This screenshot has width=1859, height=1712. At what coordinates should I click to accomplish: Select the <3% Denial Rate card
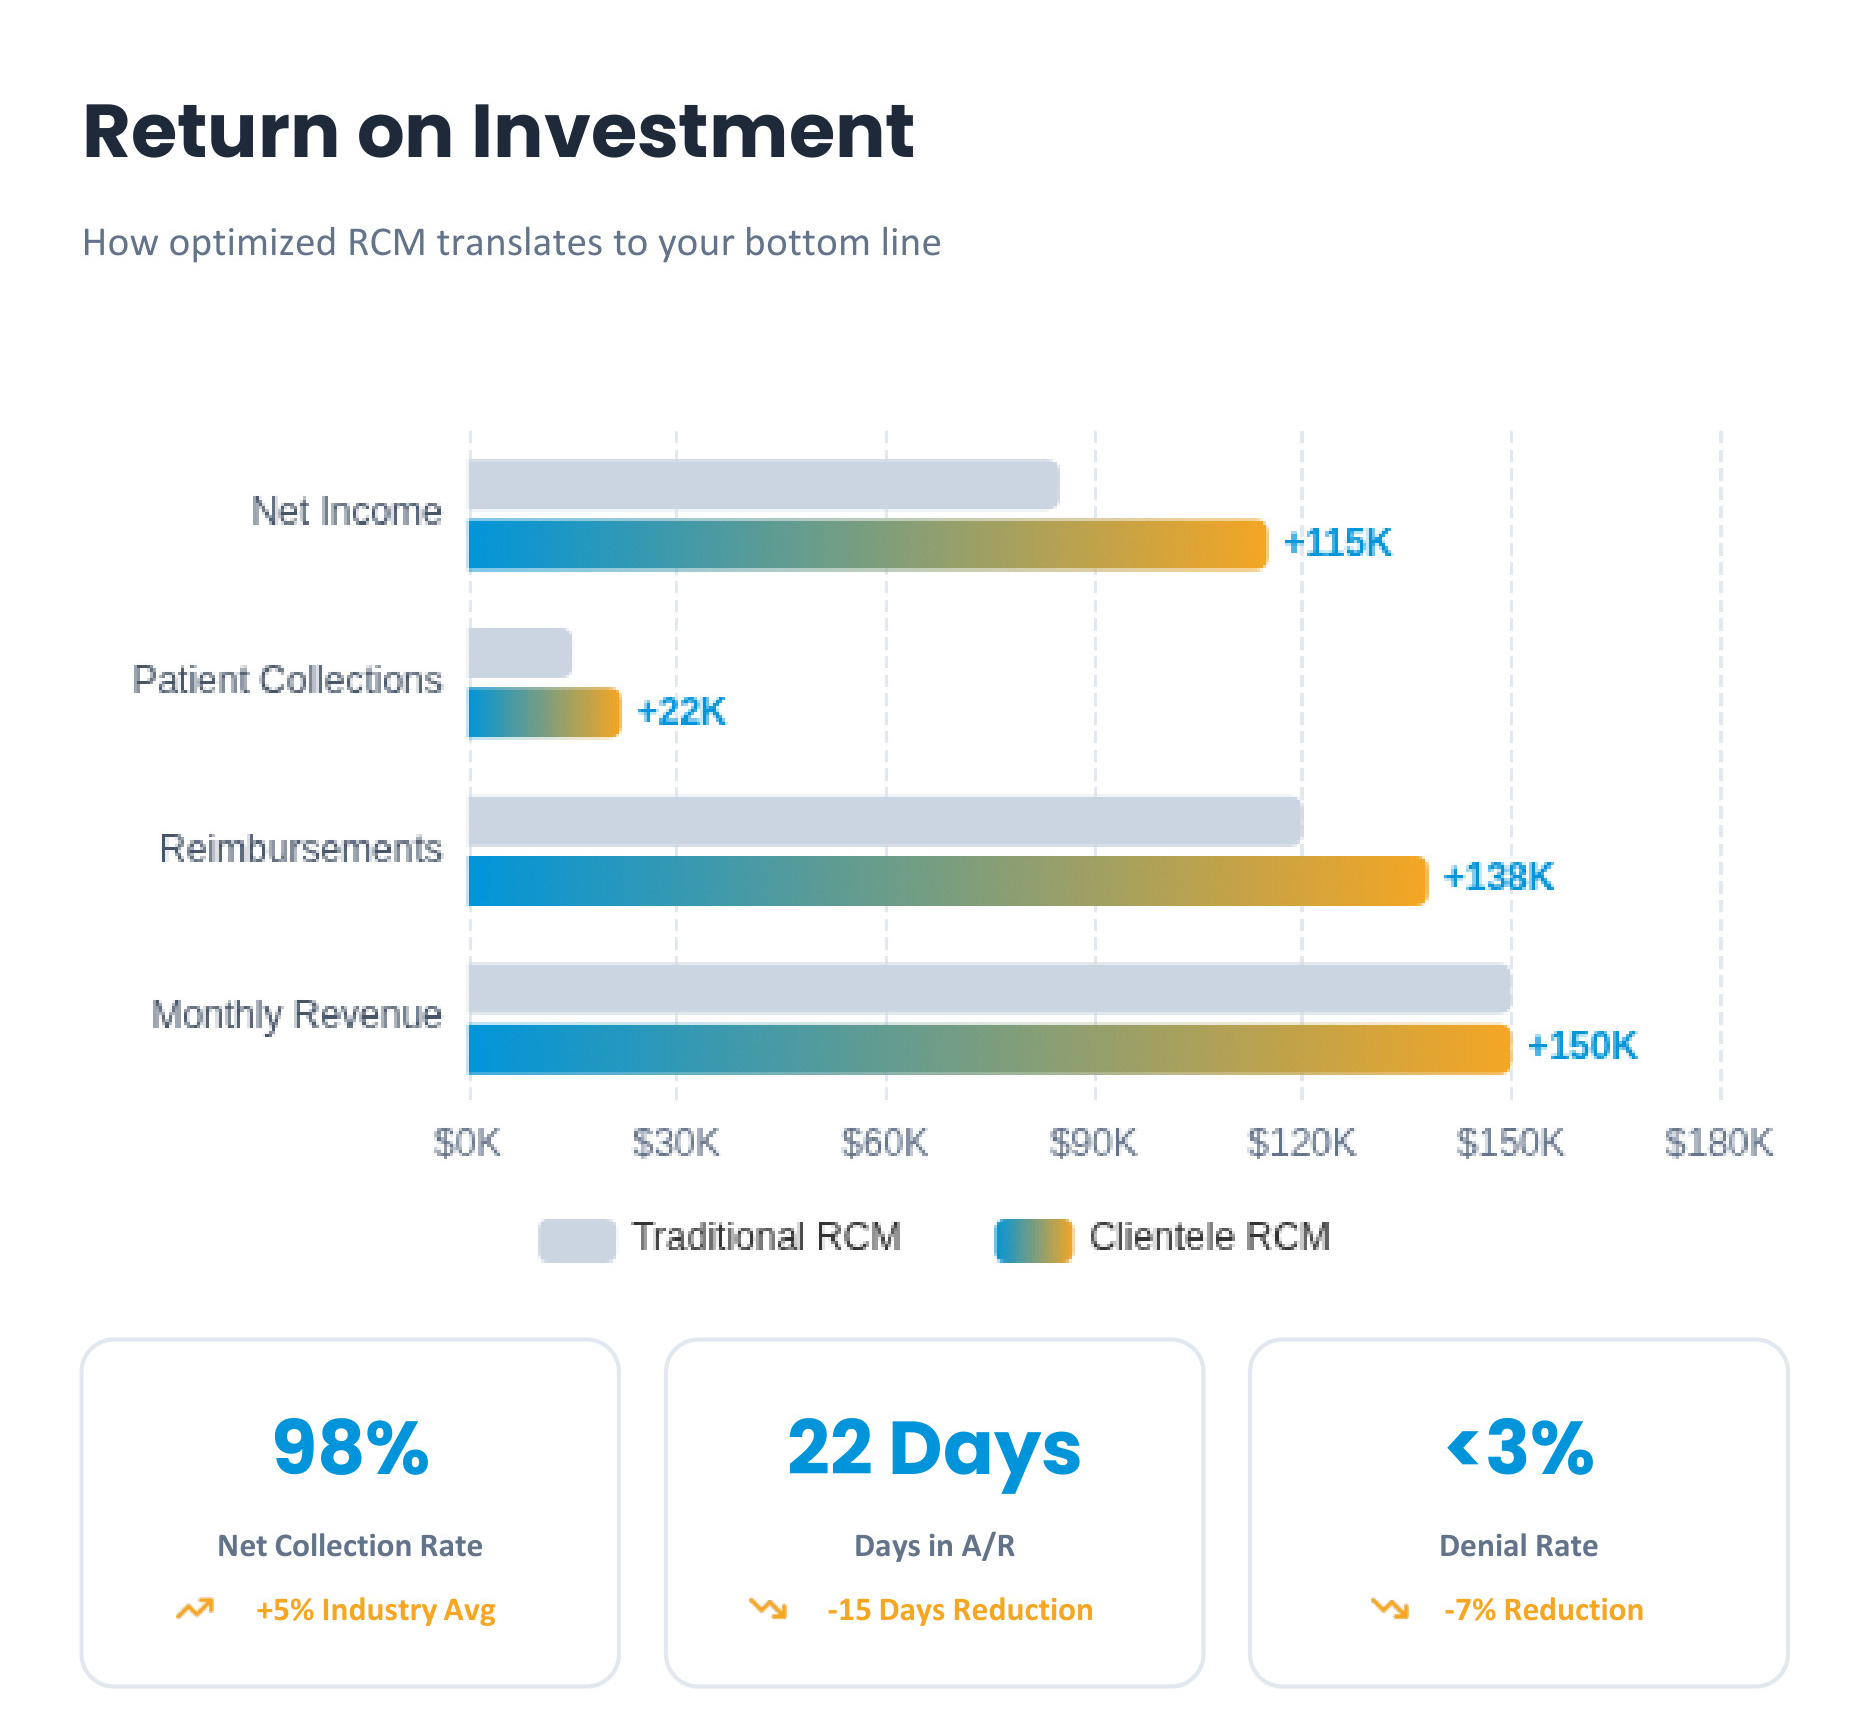(x=1518, y=1512)
